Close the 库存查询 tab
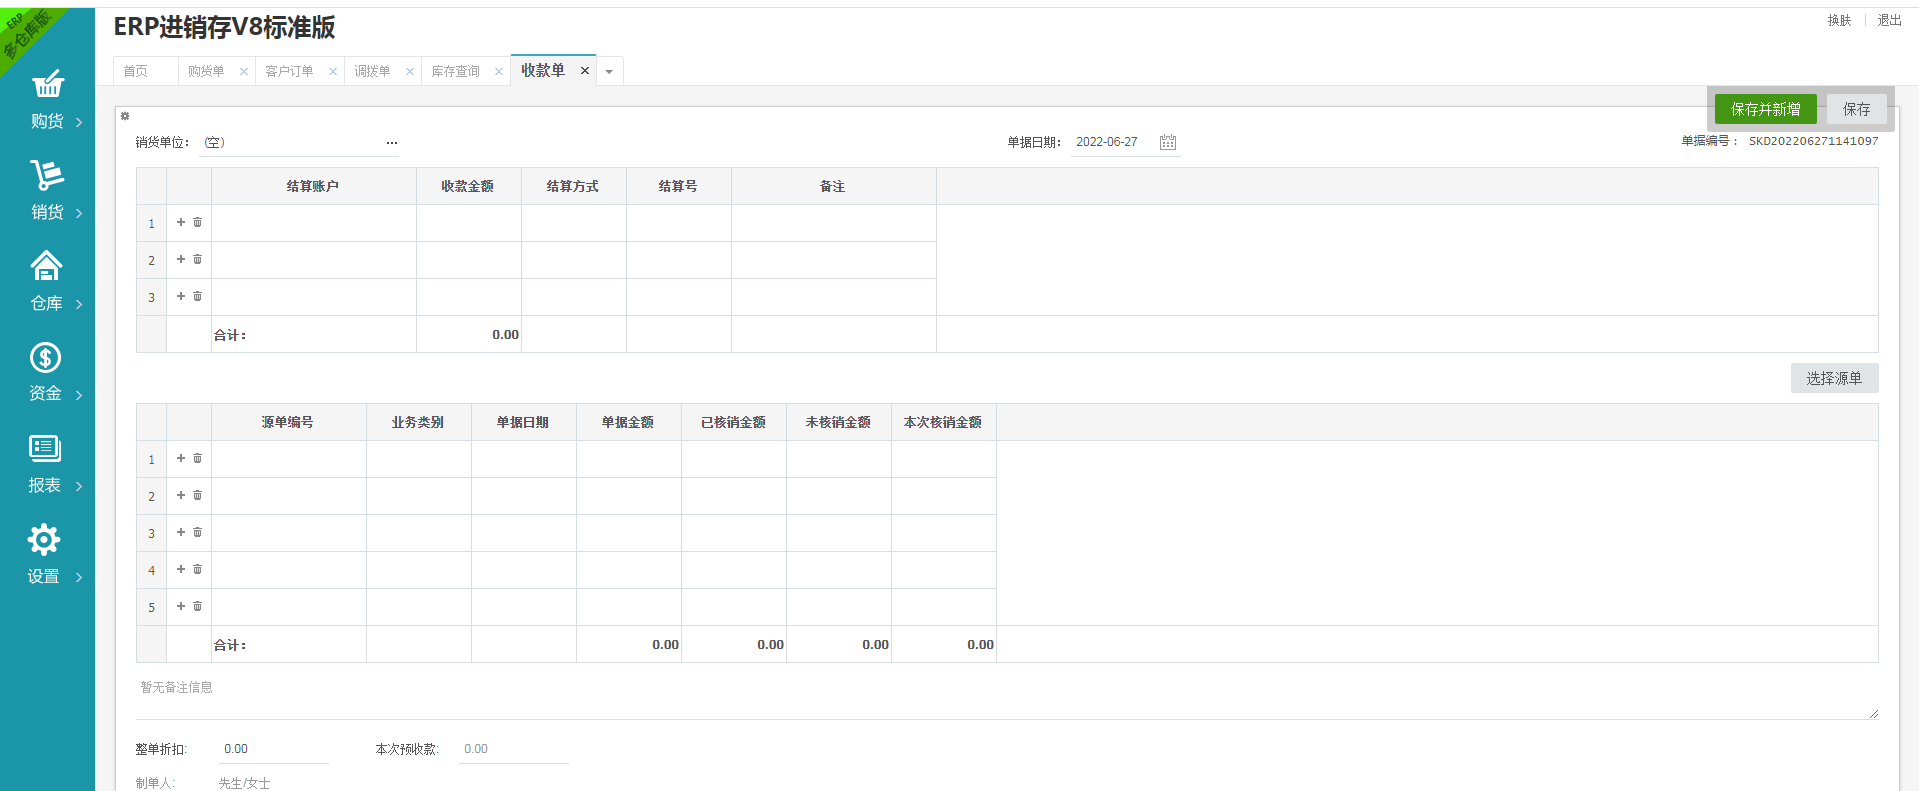Screen dimensions: 1919x791 tap(498, 71)
